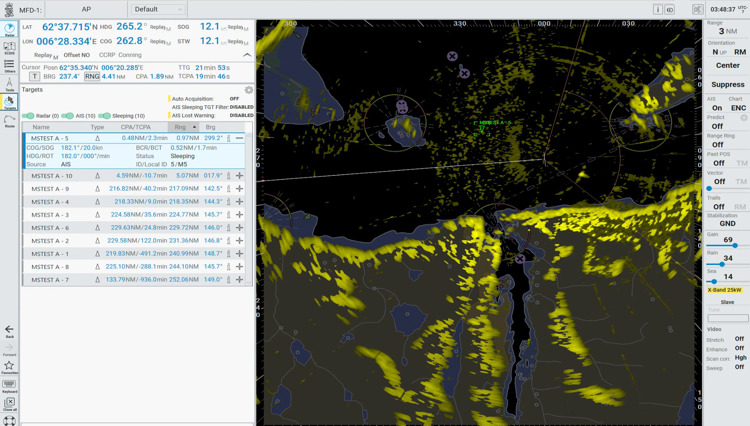Collapse the navigation data header chevron

[x=247, y=55]
